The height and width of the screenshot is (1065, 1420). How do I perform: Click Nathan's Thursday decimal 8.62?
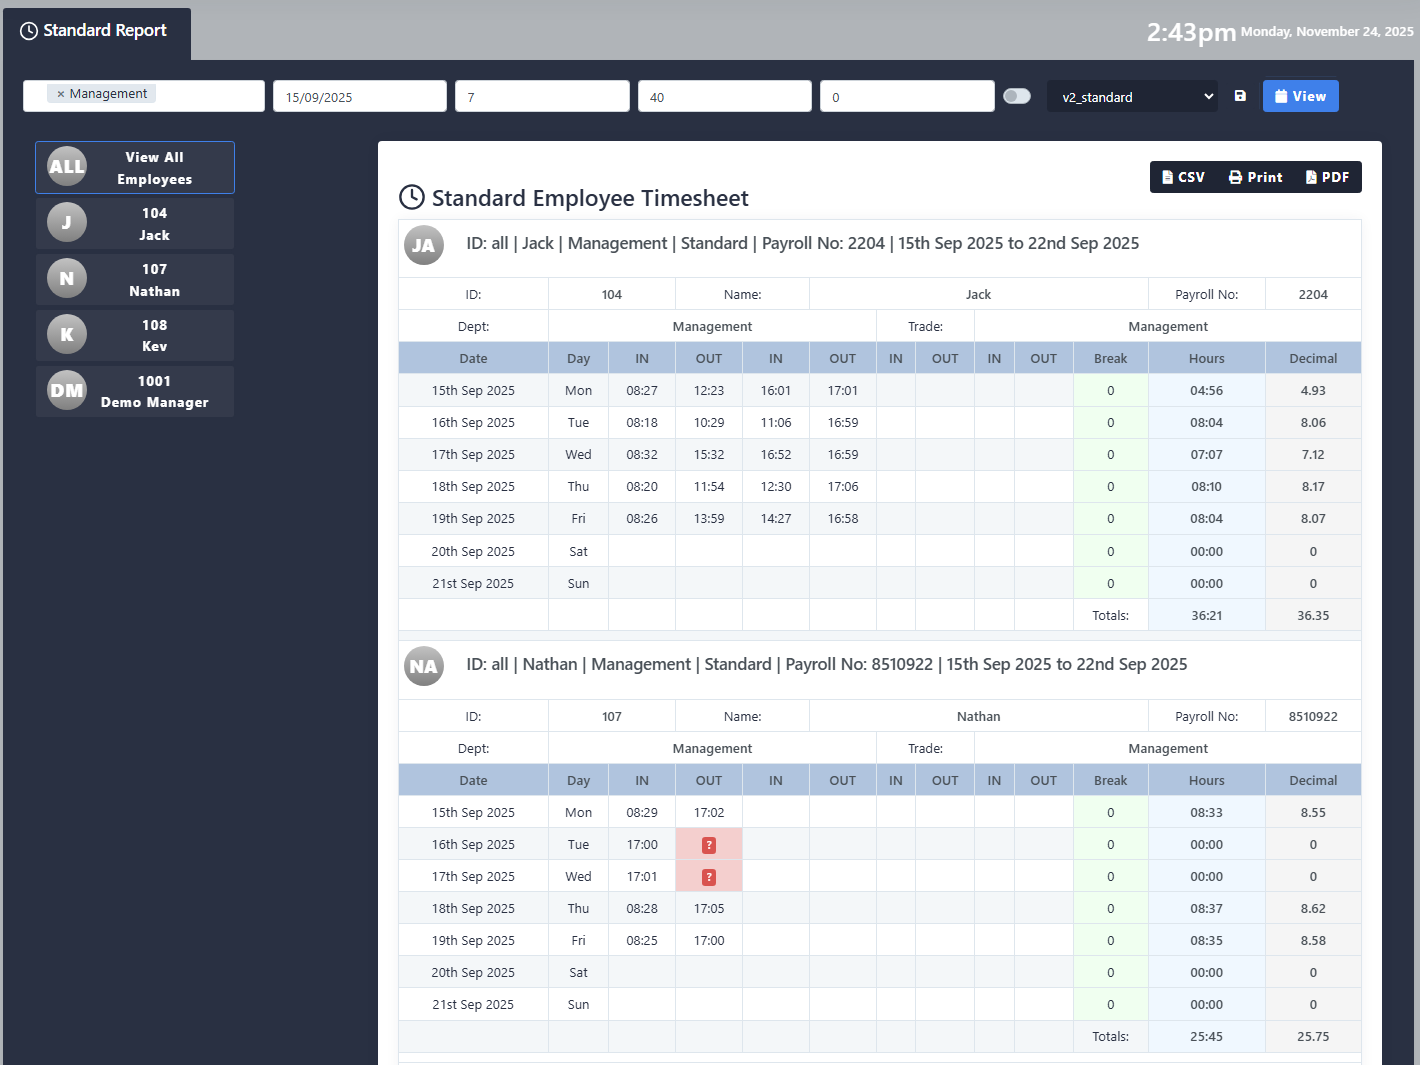[1313, 908]
